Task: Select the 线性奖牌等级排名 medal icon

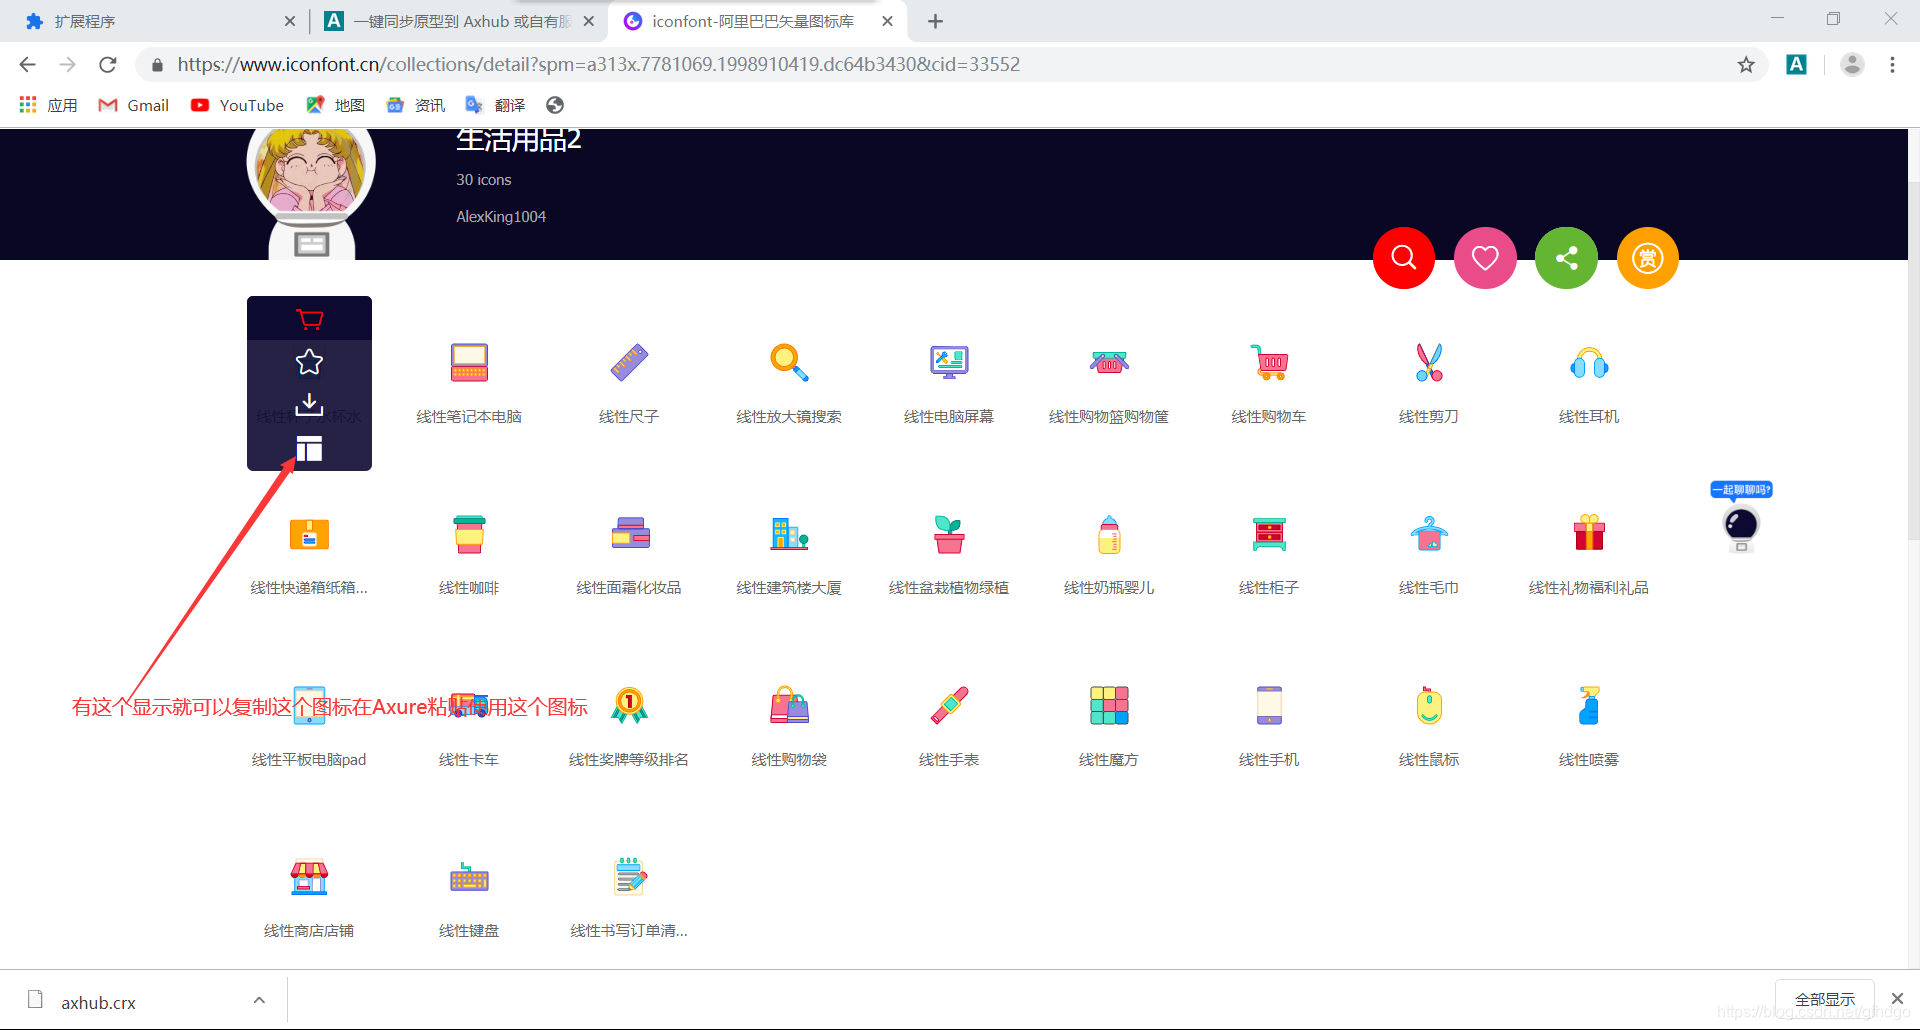Action: click(629, 705)
